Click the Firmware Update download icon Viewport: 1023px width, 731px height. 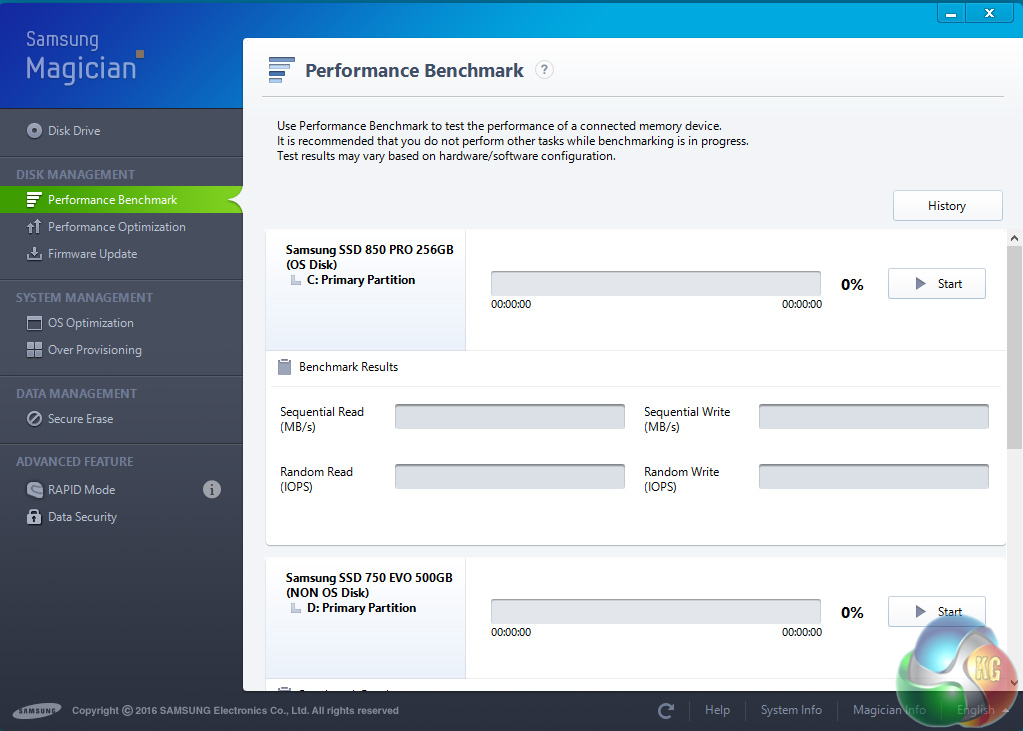pos(34,254)
